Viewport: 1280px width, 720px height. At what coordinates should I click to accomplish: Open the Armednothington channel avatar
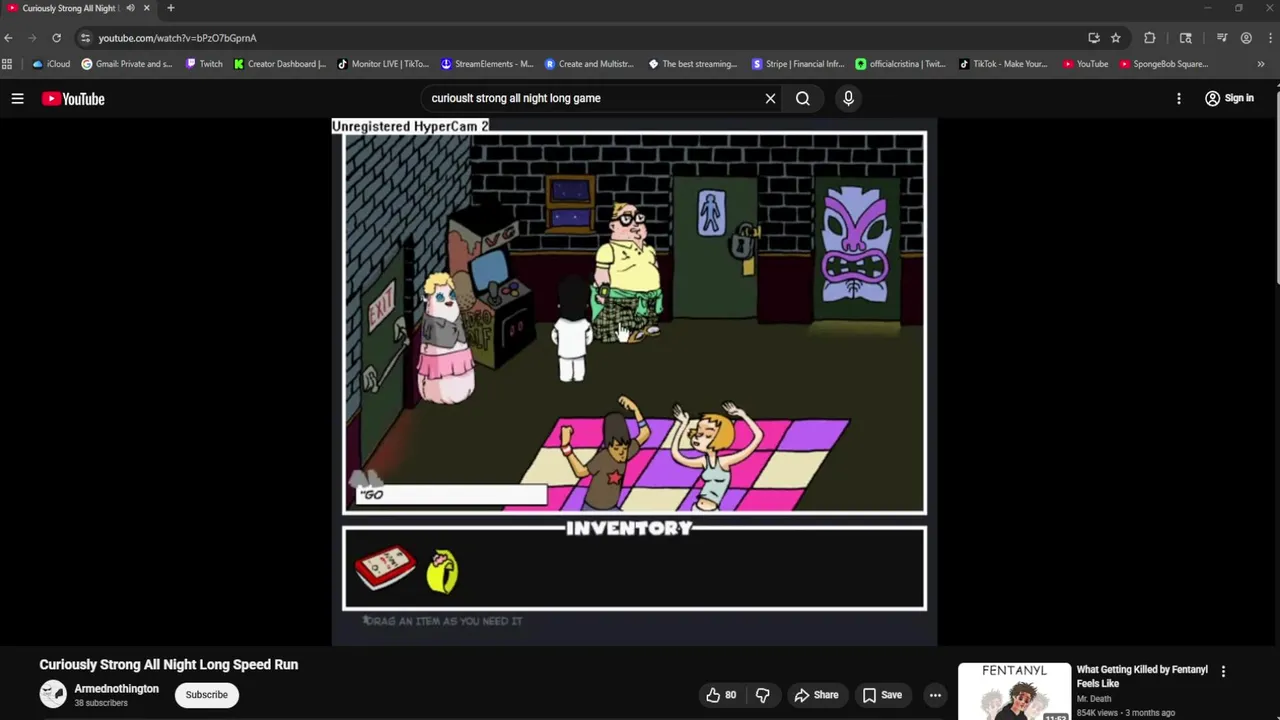coord(53,693)
